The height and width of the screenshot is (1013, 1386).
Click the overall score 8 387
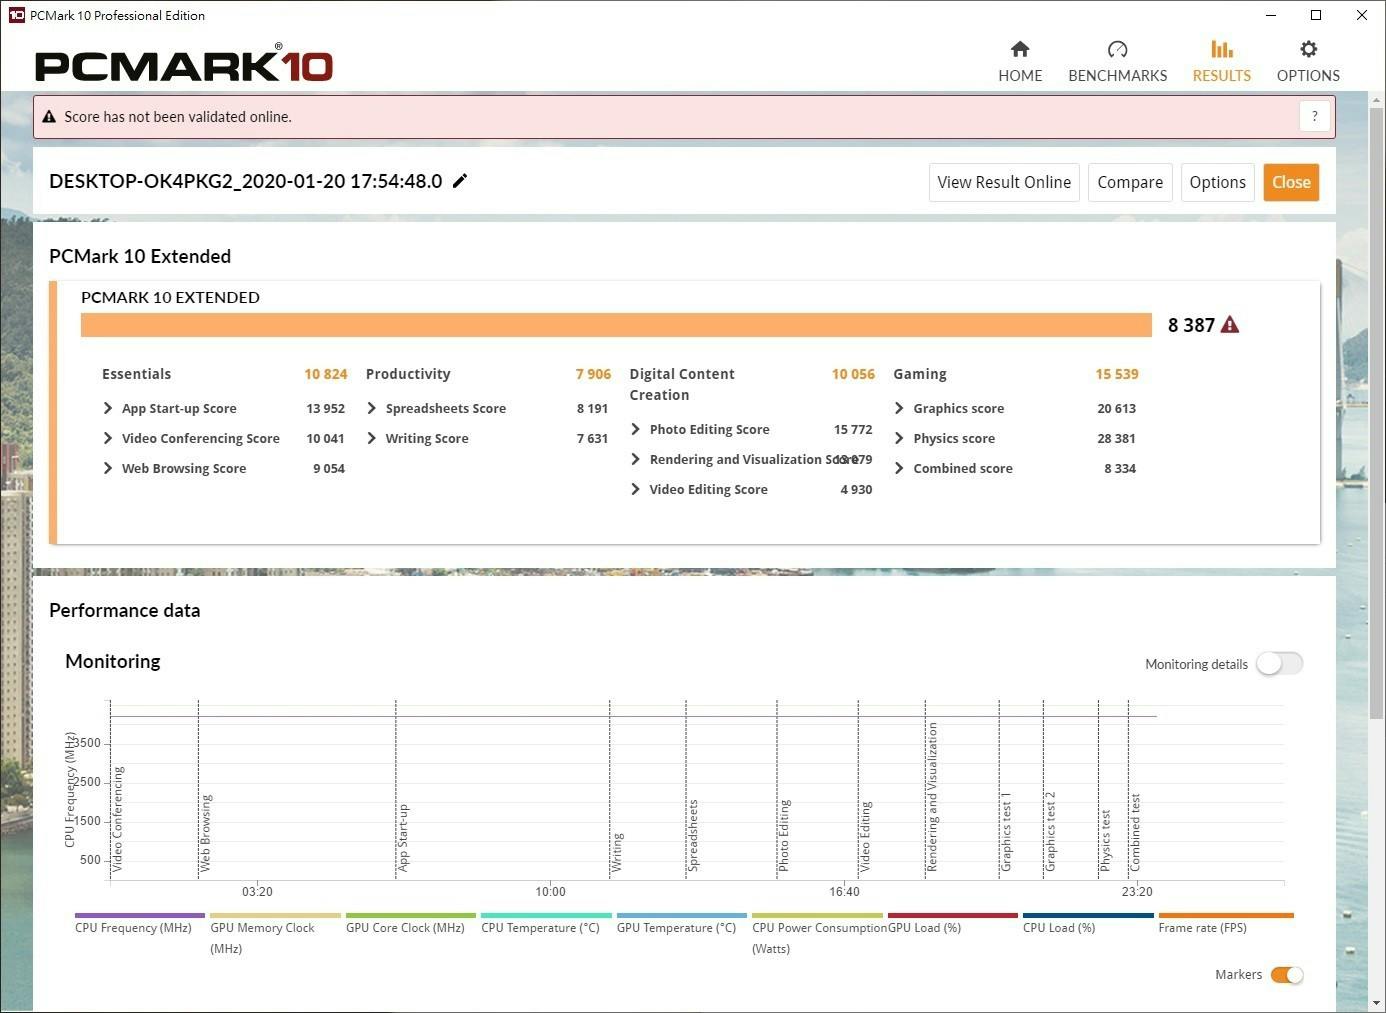(x=1191, y=325)
